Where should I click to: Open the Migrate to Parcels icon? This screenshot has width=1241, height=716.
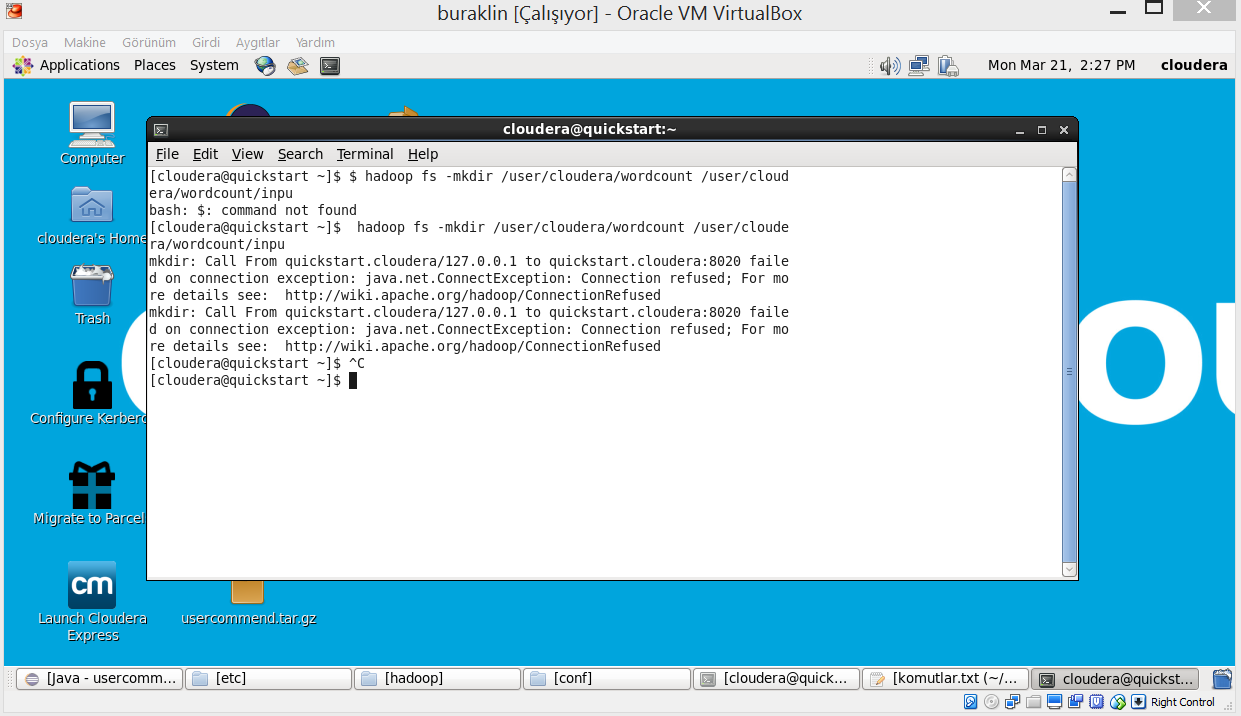92,486
